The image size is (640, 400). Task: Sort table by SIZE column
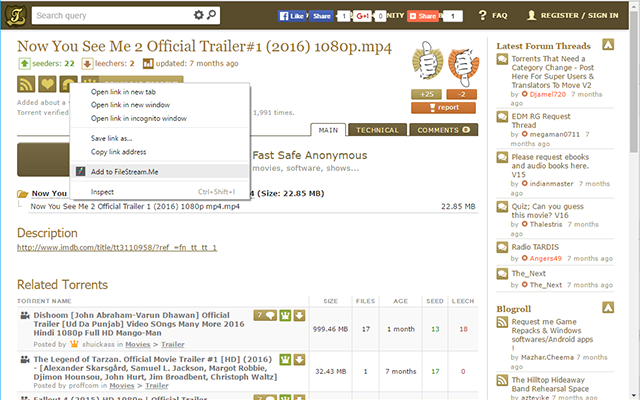pyautogui.click(x=330, y=301)
